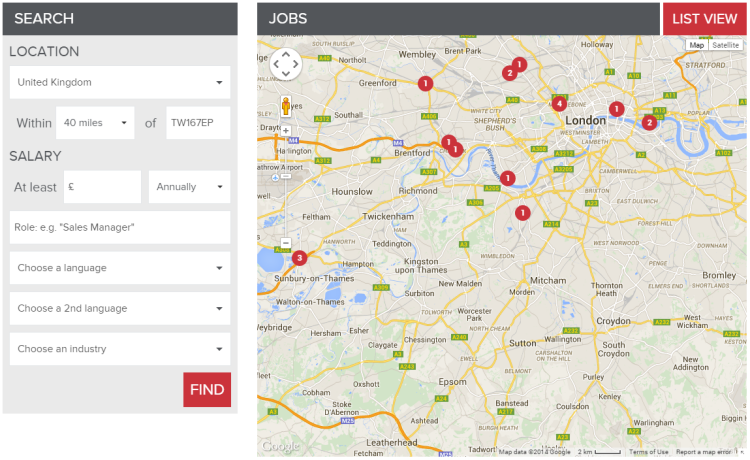Open the marker 1 beside the Brent Park 2 marker
This screenshot has height=460, width=750.
[519, 64]
